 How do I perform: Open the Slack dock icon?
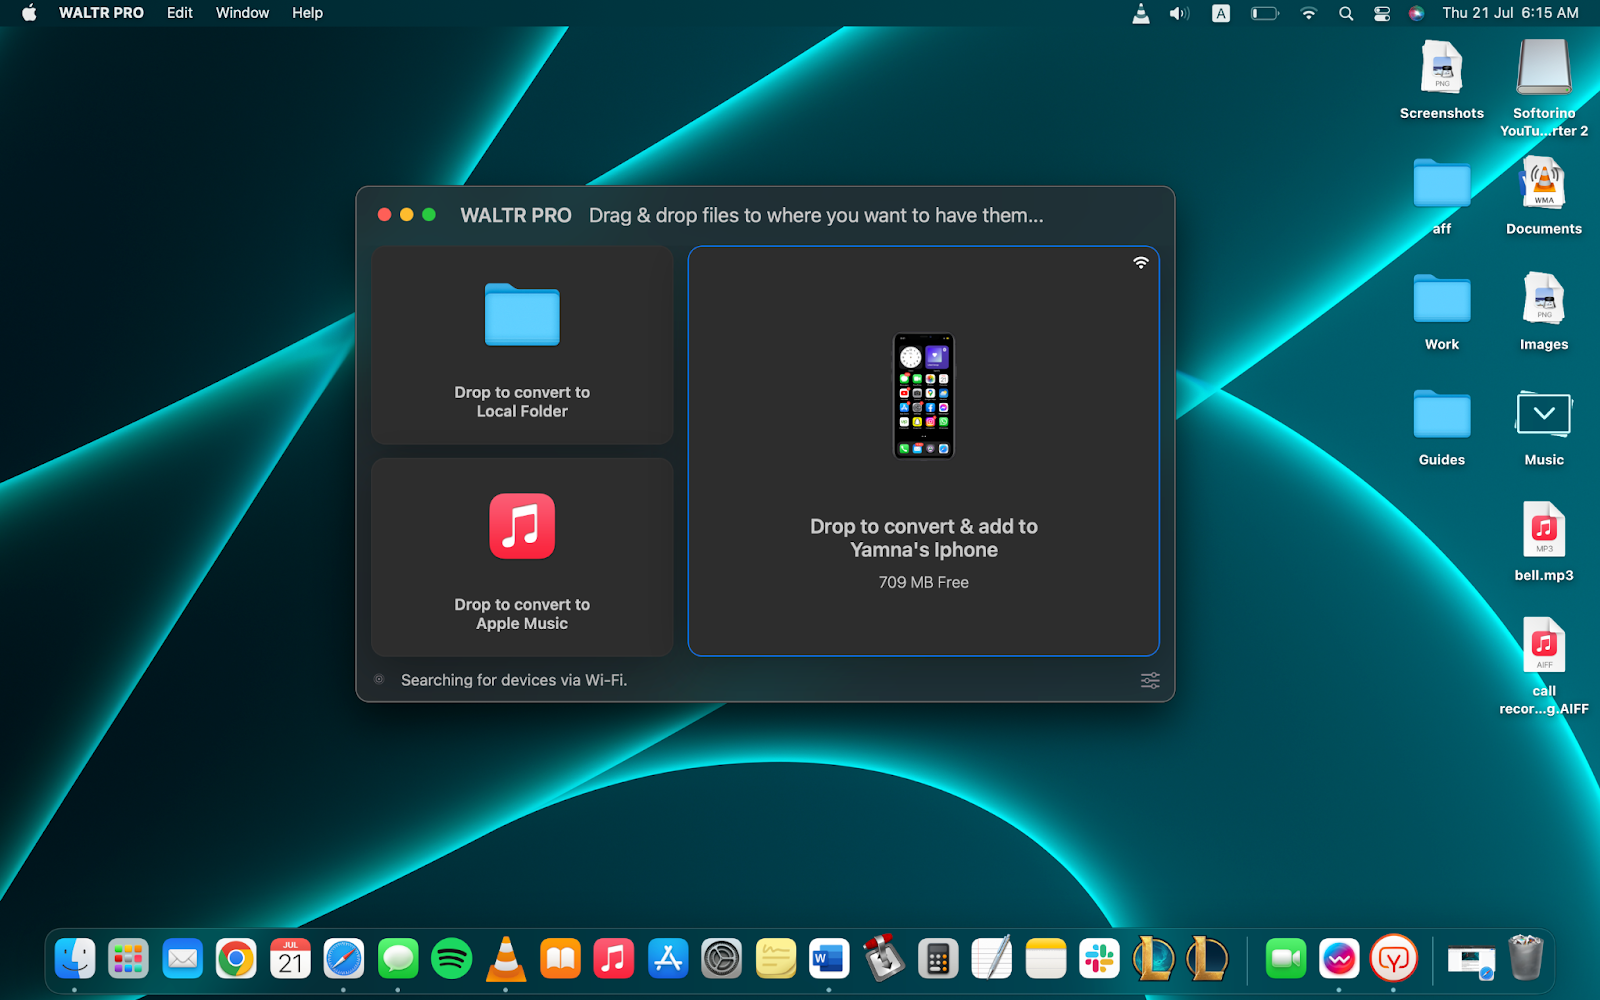click(x=1099, y=959)
